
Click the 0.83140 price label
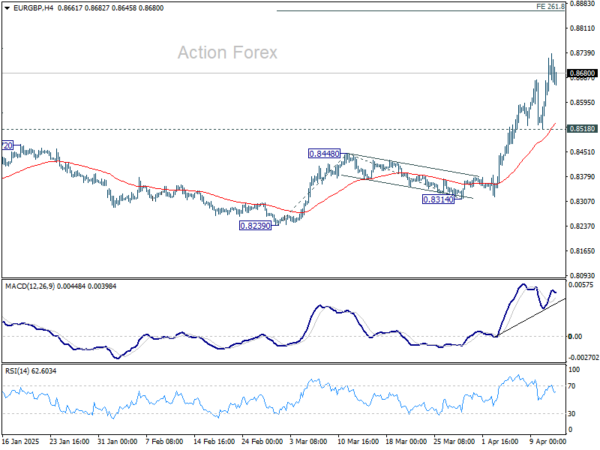[x=438, y=199]
